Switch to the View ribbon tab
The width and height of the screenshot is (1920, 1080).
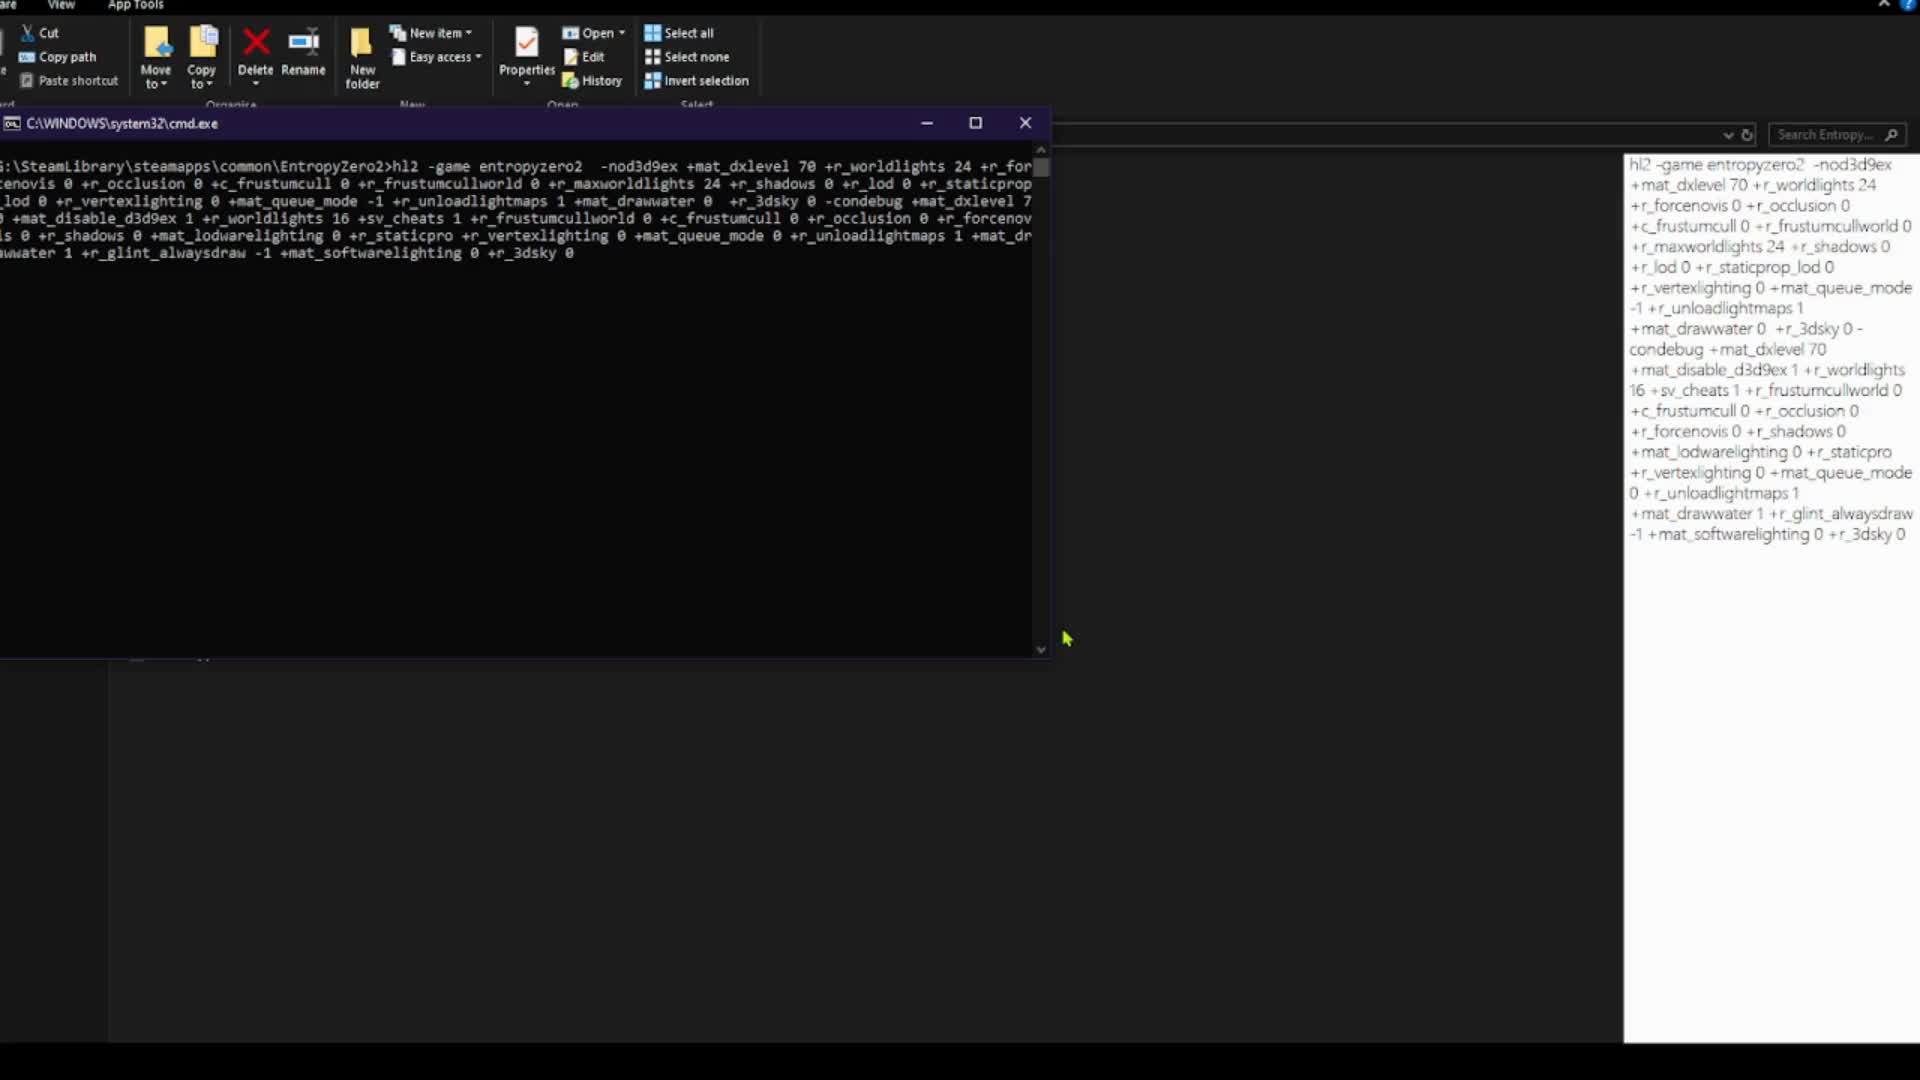(61, 5)
